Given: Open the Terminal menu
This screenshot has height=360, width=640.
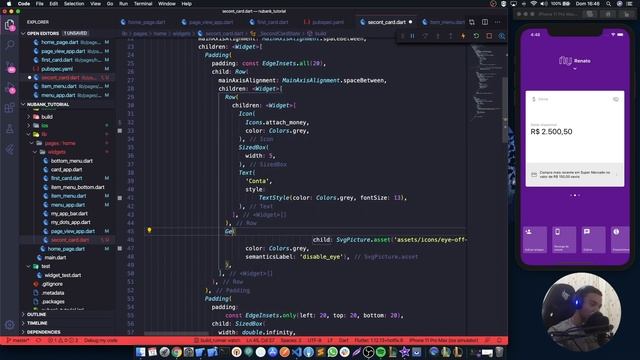Looking at the screenshot, I should (x=143, y=4).
